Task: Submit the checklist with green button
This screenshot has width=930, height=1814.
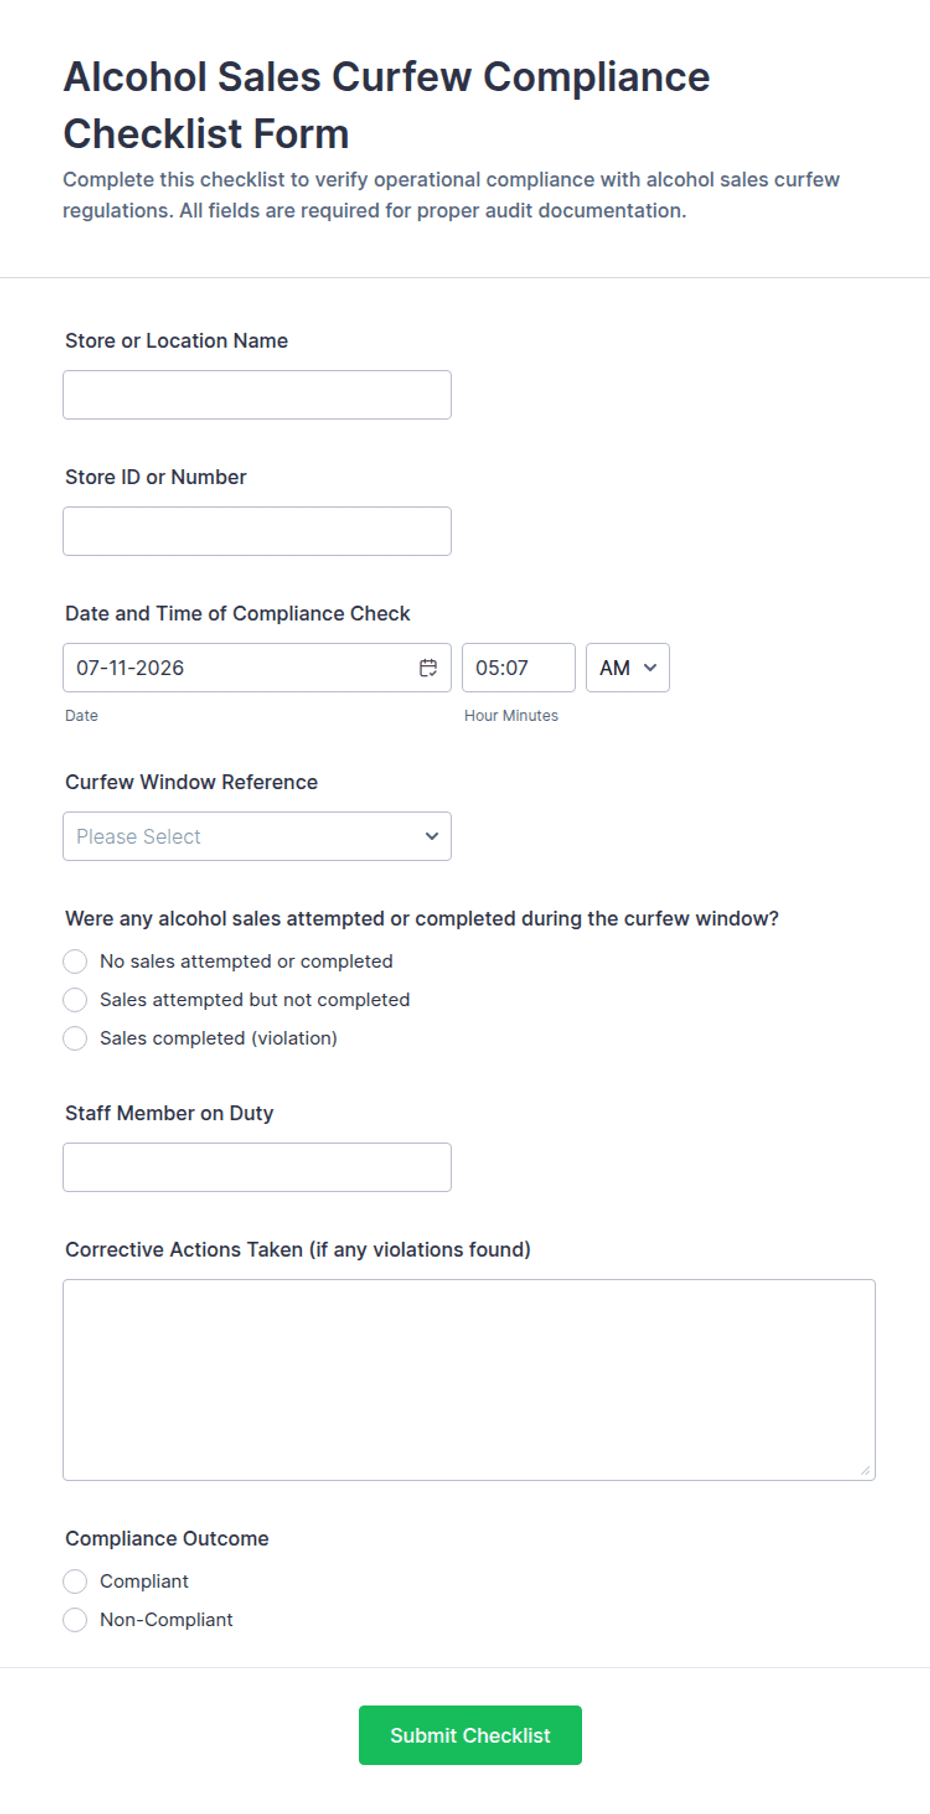Action: coord(470,1735)
